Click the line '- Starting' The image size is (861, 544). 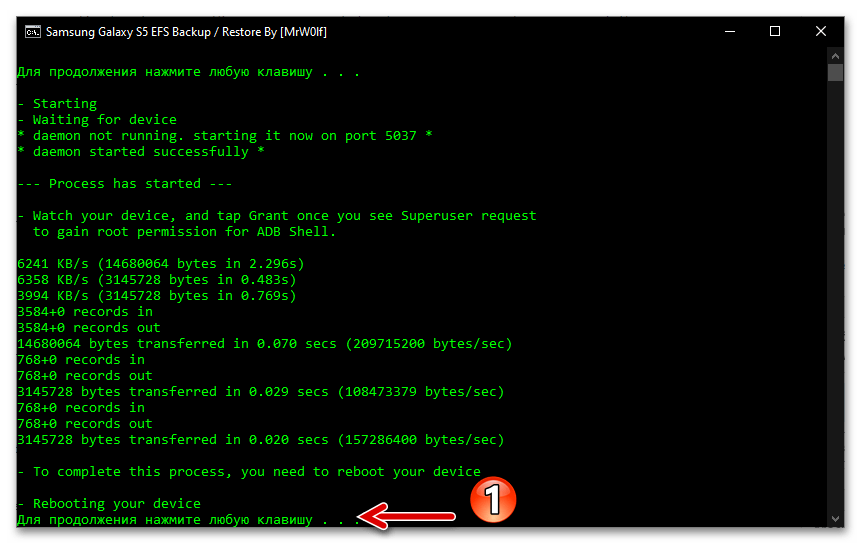click(x=57, y=104)
